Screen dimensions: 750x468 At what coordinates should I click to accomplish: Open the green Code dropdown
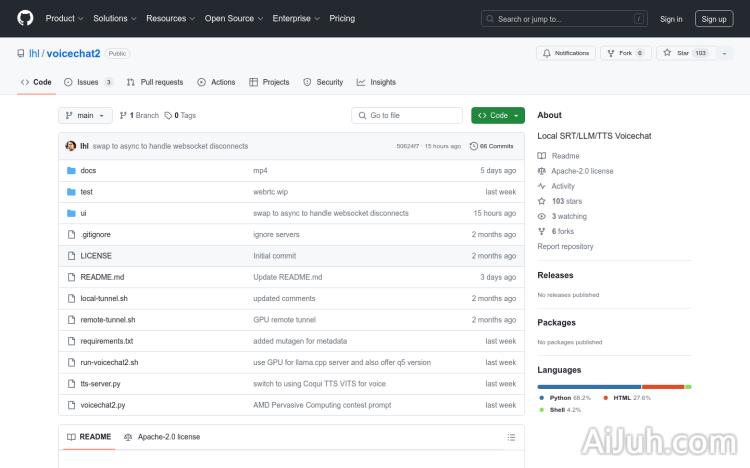click(x=497, y=115)
